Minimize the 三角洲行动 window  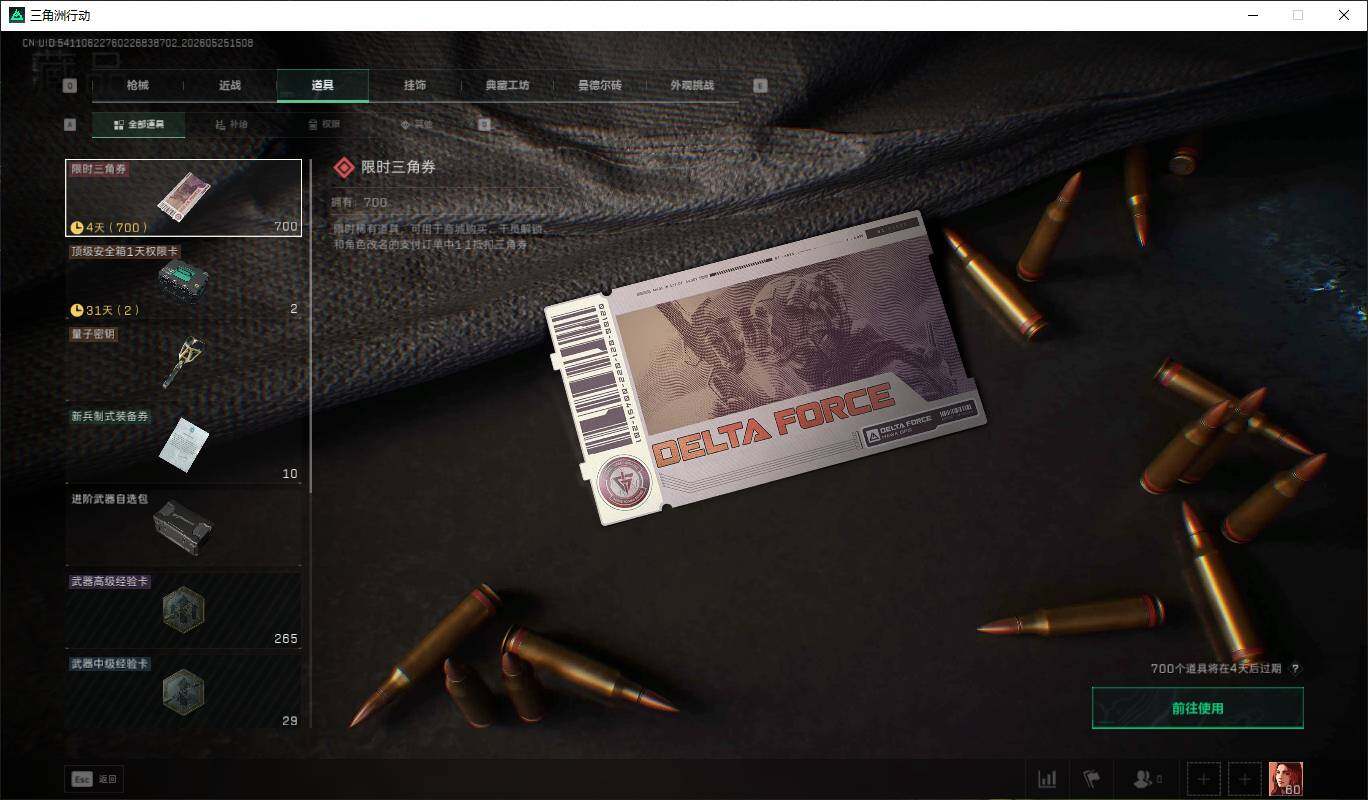(x=1253, y=15)
